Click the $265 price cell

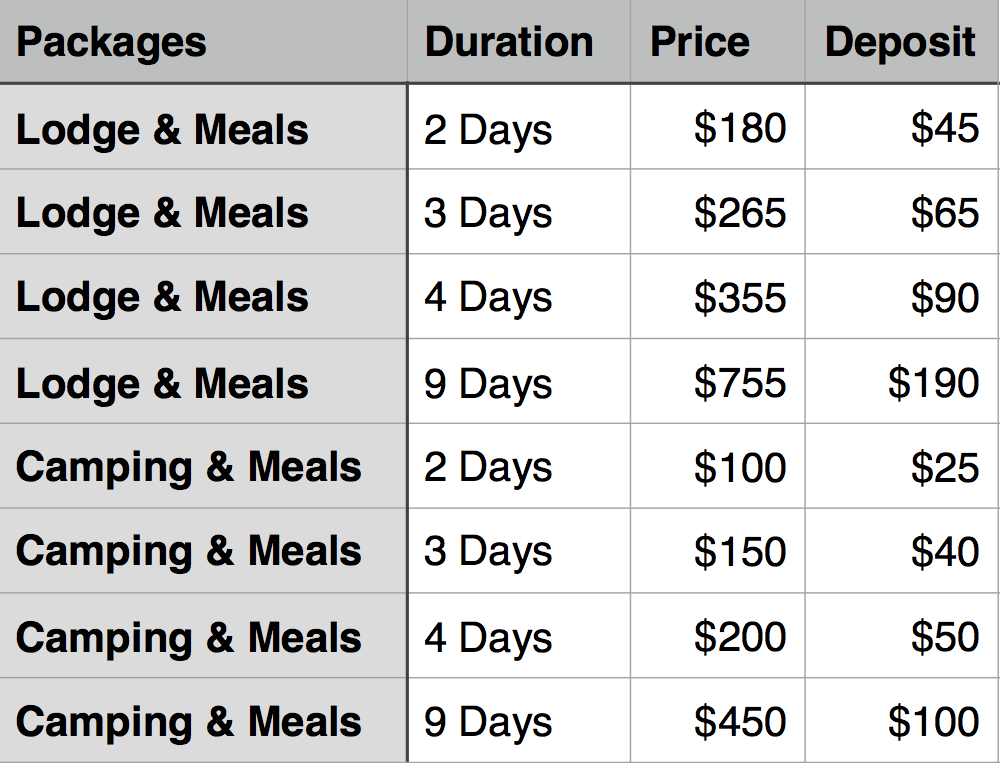717,212
